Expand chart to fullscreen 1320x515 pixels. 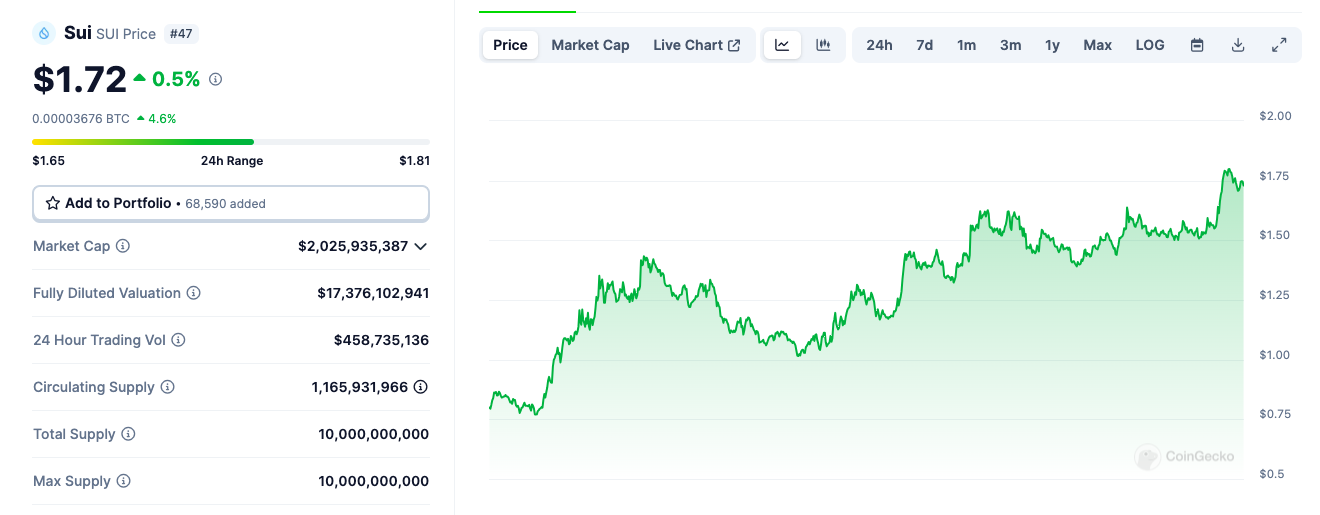(1279, 45)
